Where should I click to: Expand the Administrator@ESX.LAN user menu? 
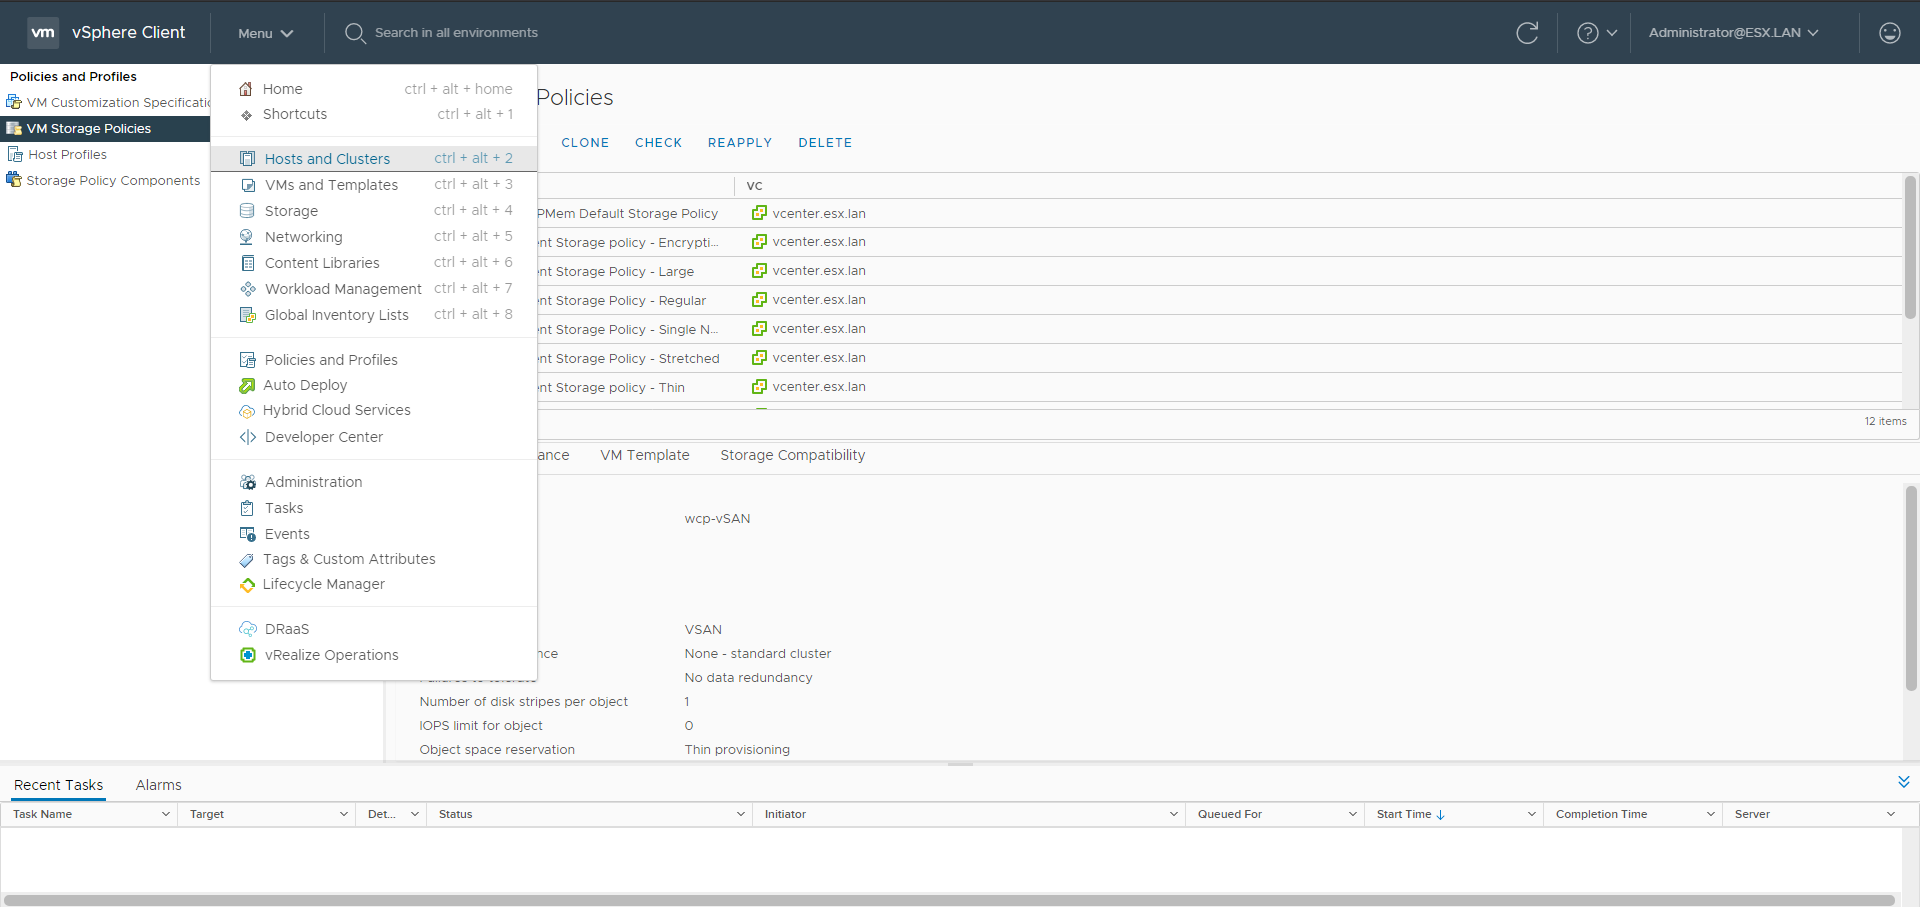click(x=1733, y=33)
